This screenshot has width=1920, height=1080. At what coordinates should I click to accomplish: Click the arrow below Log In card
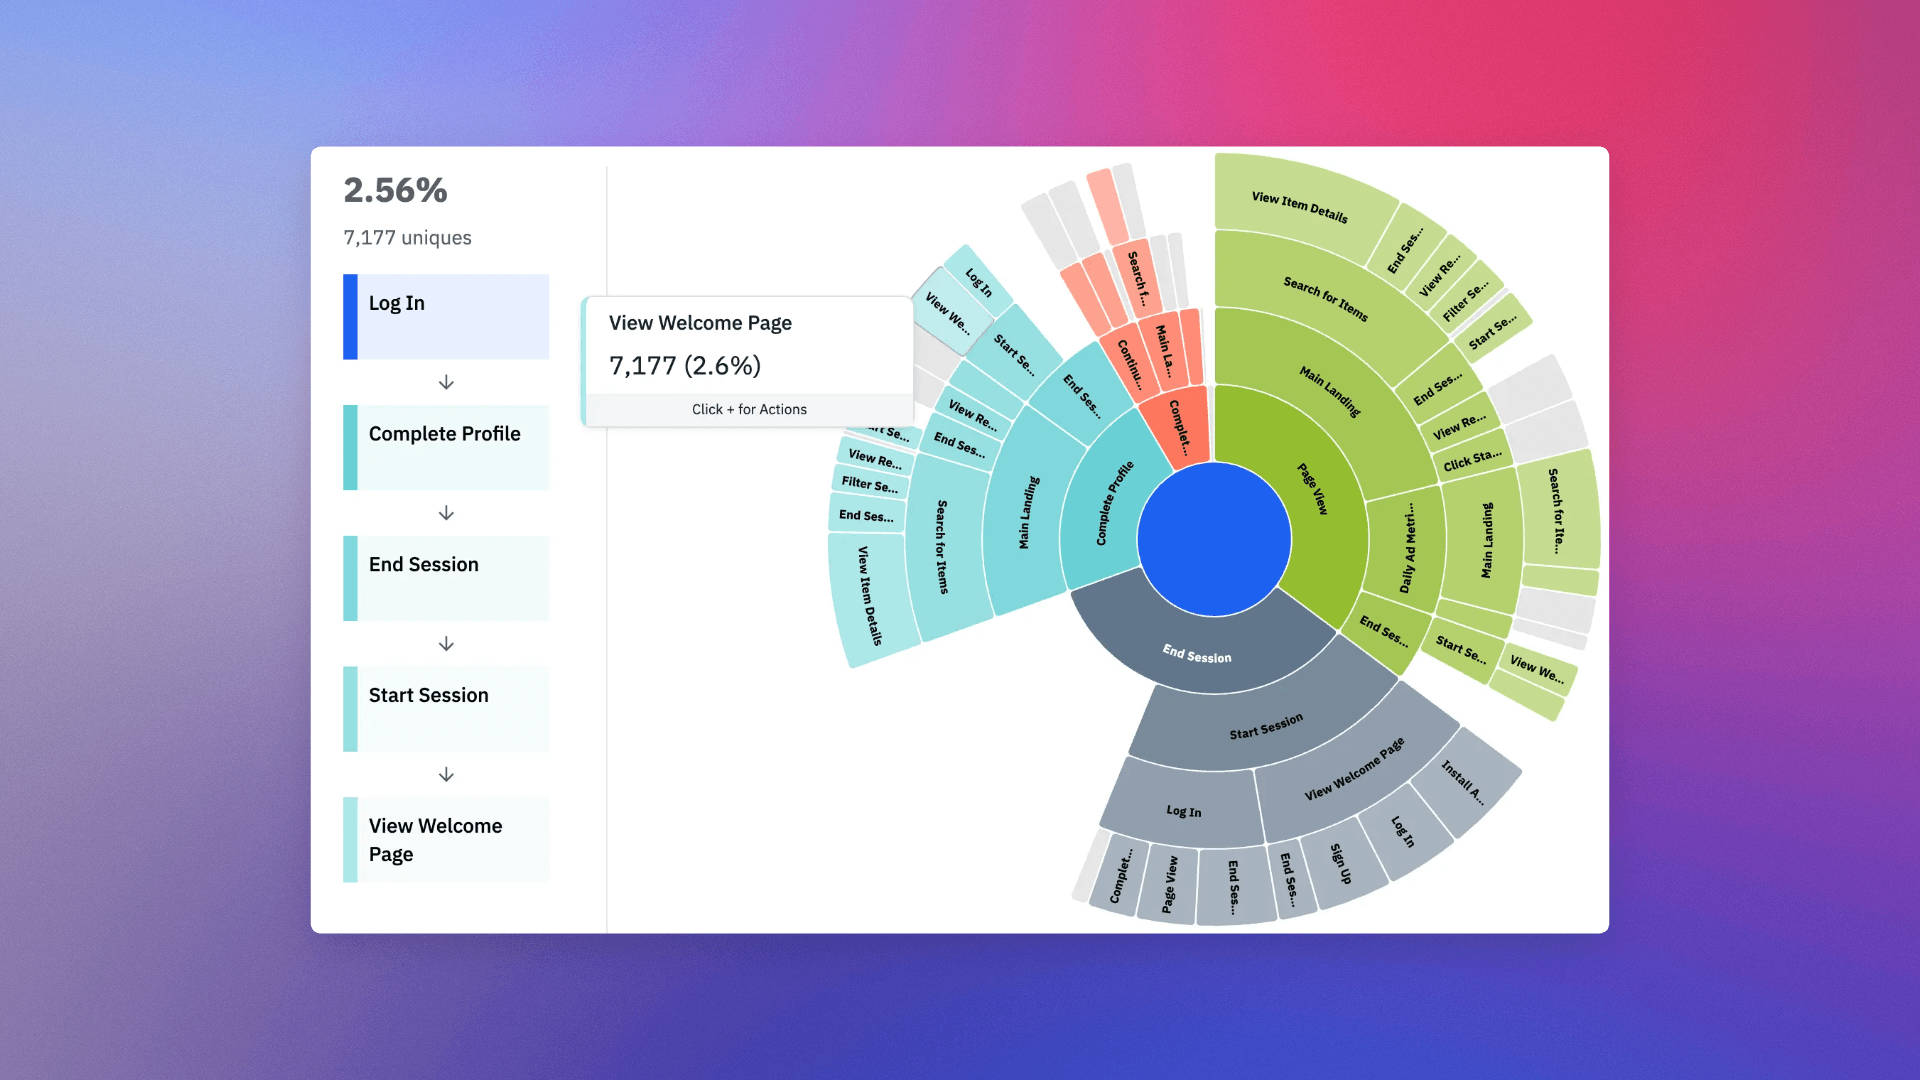tap(446, 383)
